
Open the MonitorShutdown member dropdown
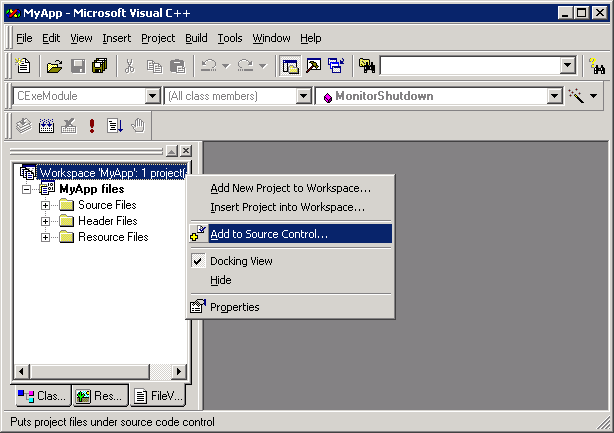click(554, 96)
